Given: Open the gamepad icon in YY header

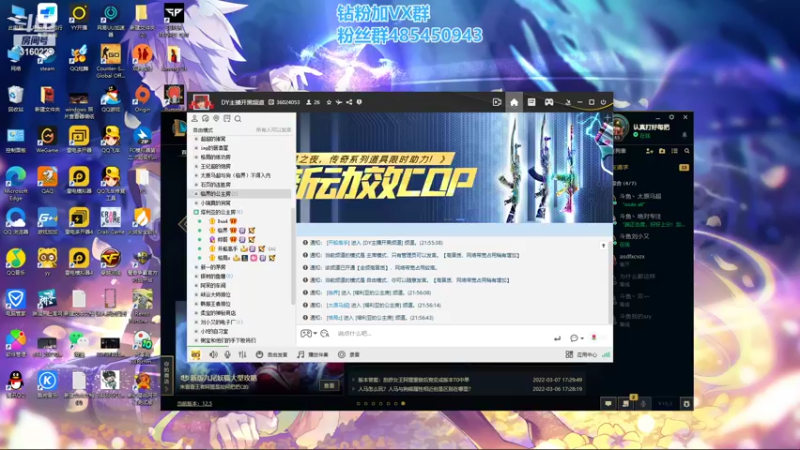Looking at the screenshot, I should coord(548,103).
